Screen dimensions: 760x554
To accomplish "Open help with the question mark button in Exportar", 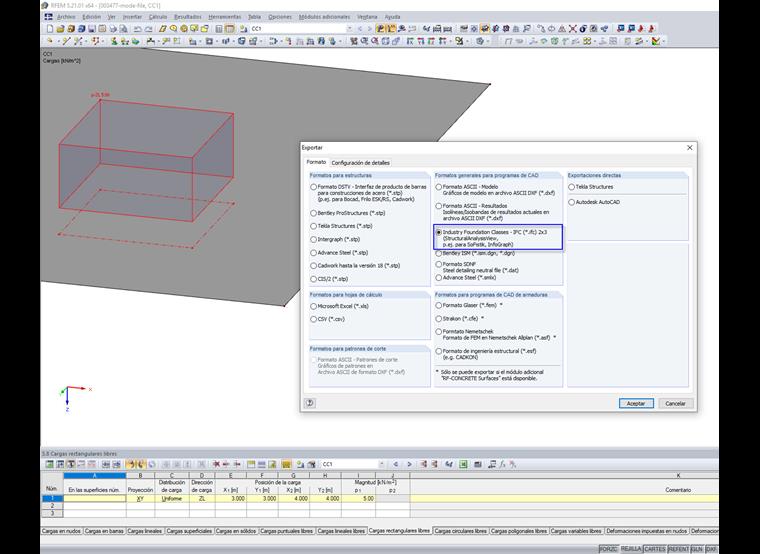I will pos(310,403).
